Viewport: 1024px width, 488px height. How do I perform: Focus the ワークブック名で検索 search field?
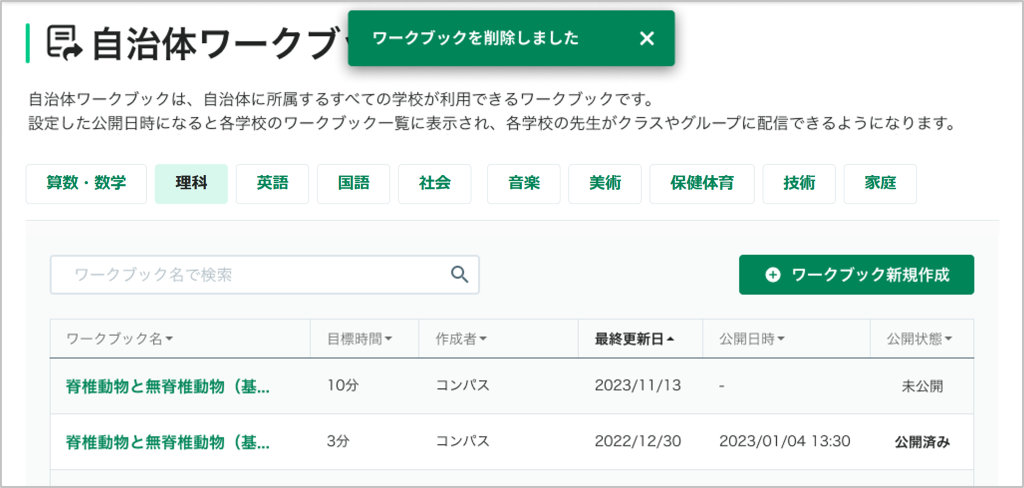point(264,275)
